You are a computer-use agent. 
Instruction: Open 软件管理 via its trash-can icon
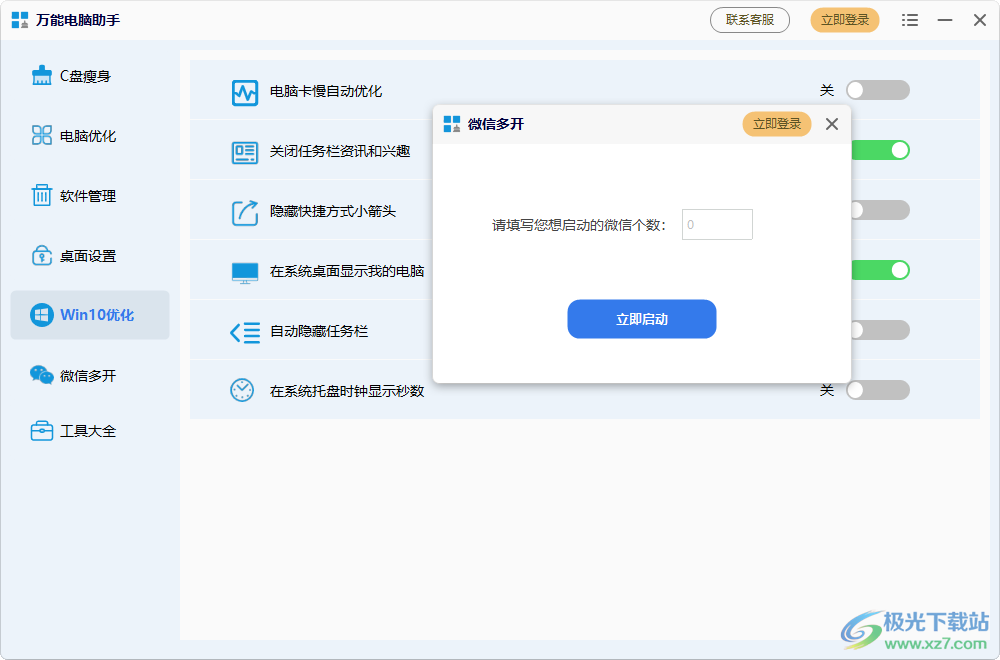point(41,195)
